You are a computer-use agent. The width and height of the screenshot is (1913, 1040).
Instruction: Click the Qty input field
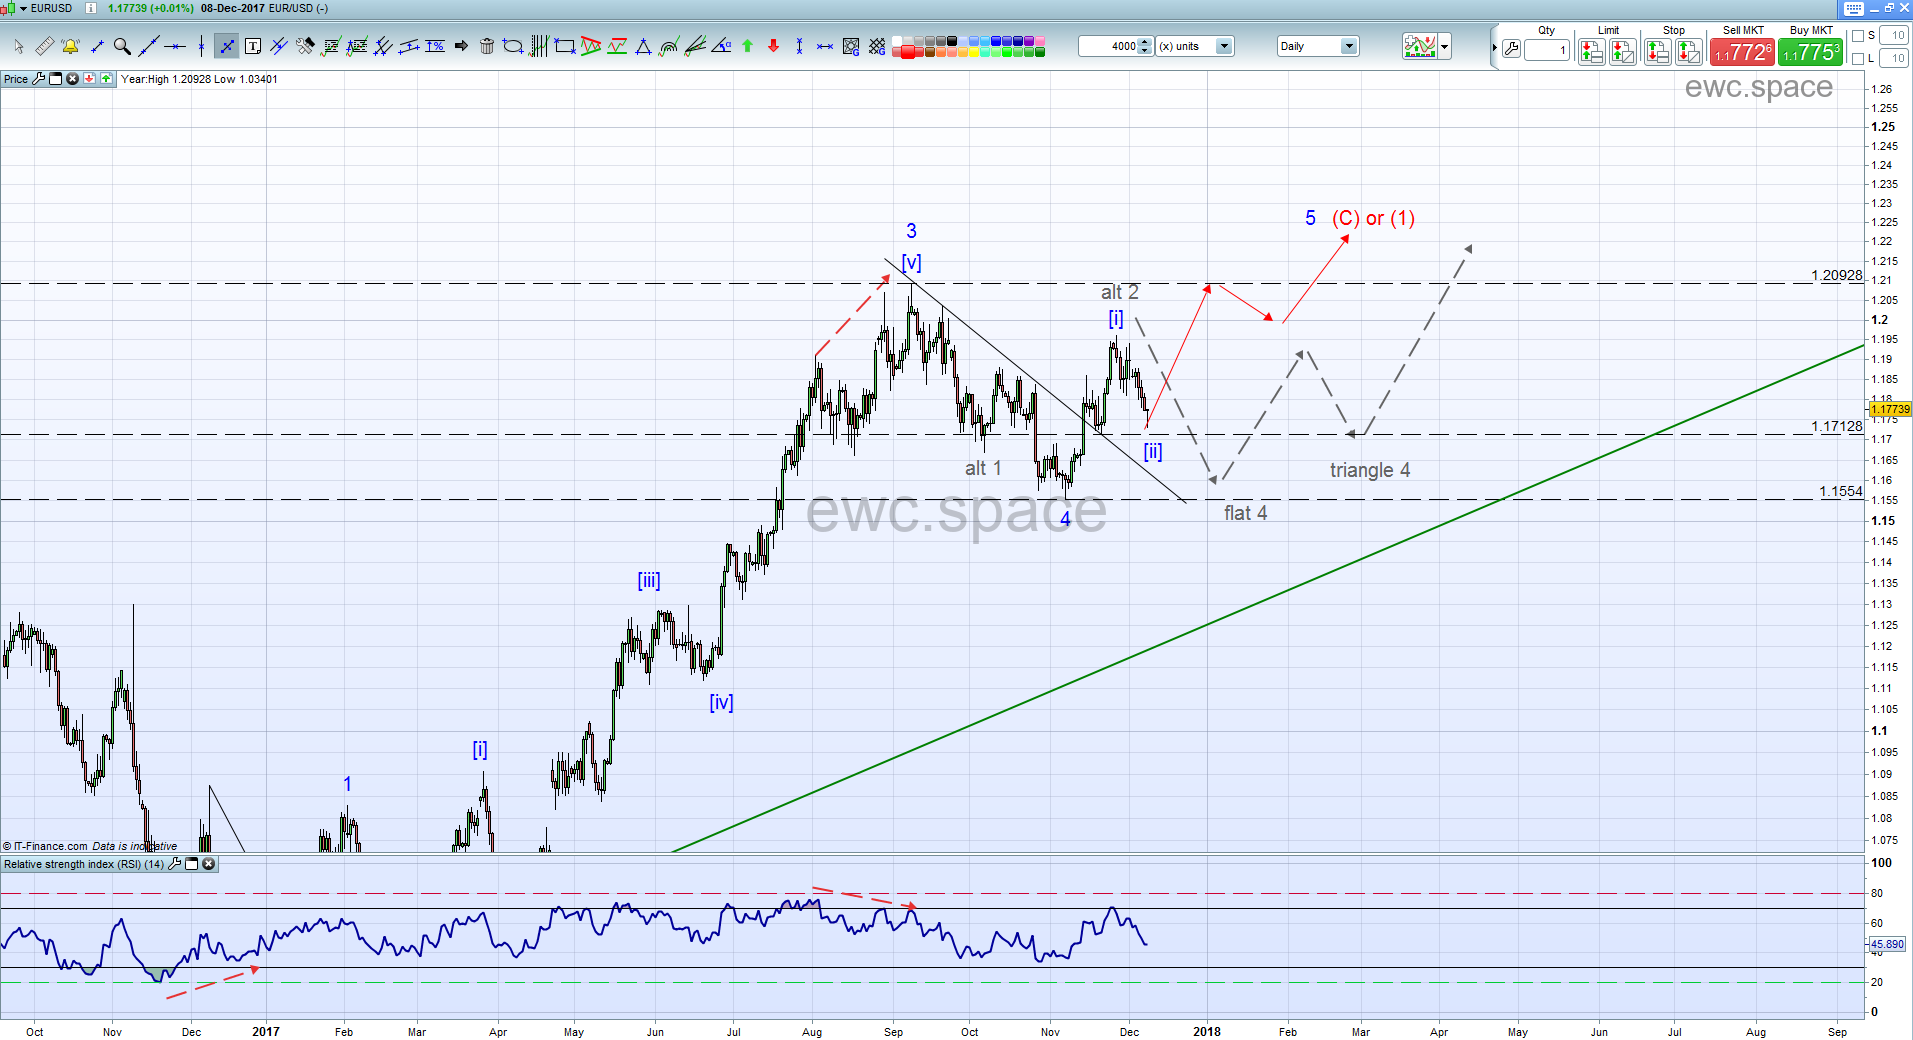pos(1546,50)
